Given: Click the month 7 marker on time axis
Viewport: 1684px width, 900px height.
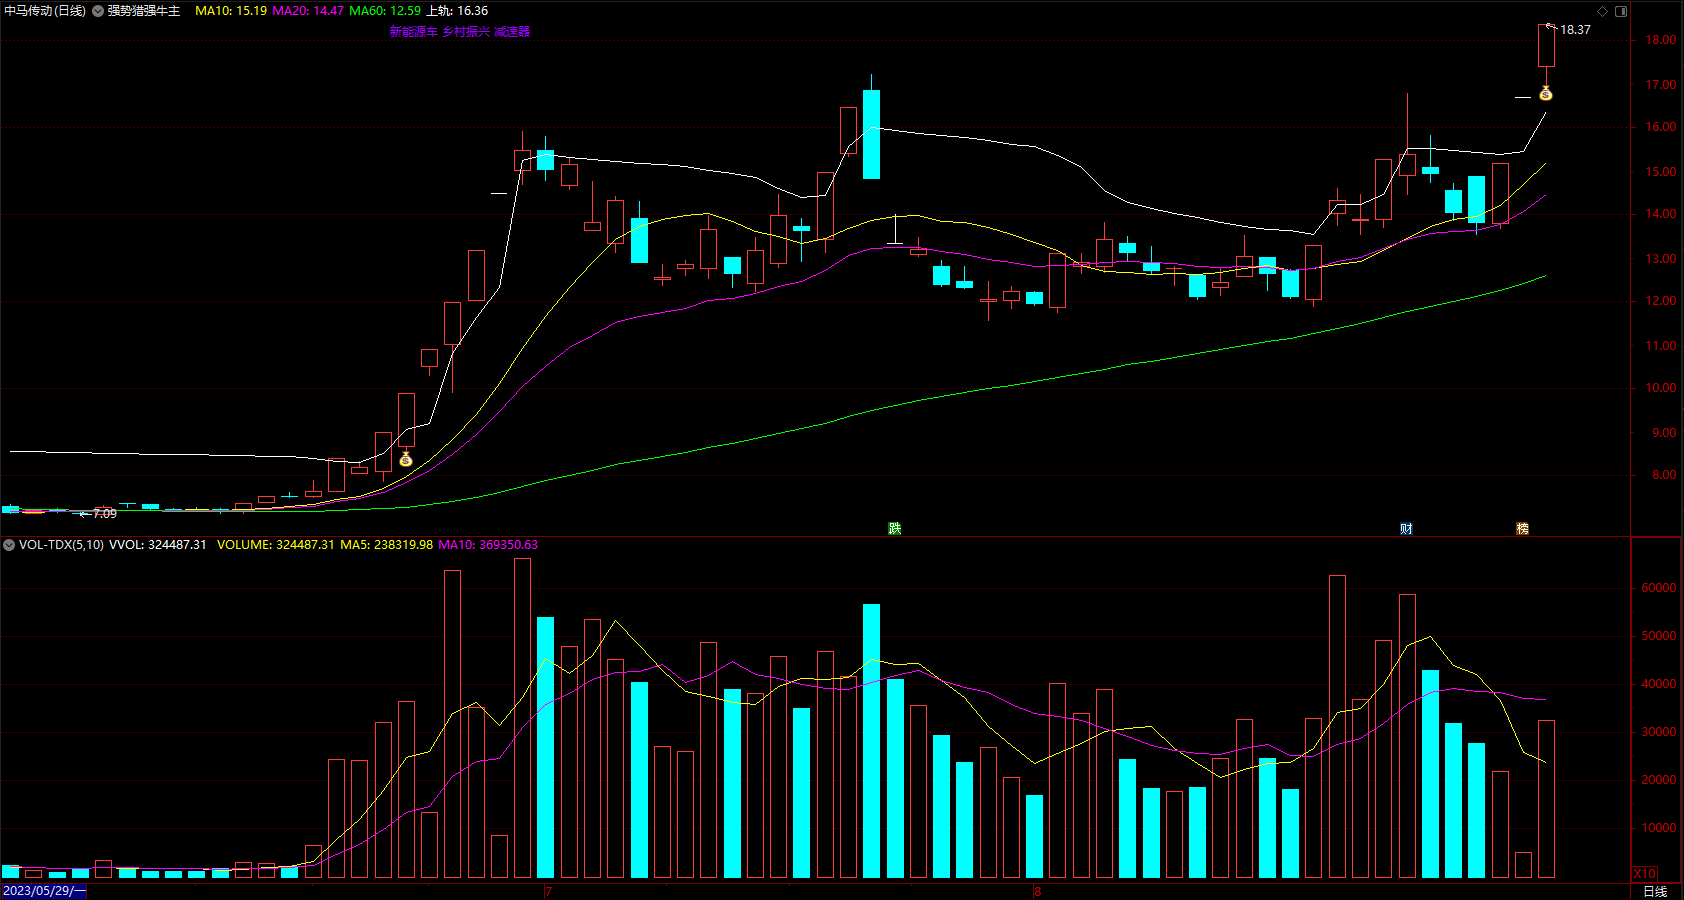Looking at the screenshot, I should coord(548,891).
